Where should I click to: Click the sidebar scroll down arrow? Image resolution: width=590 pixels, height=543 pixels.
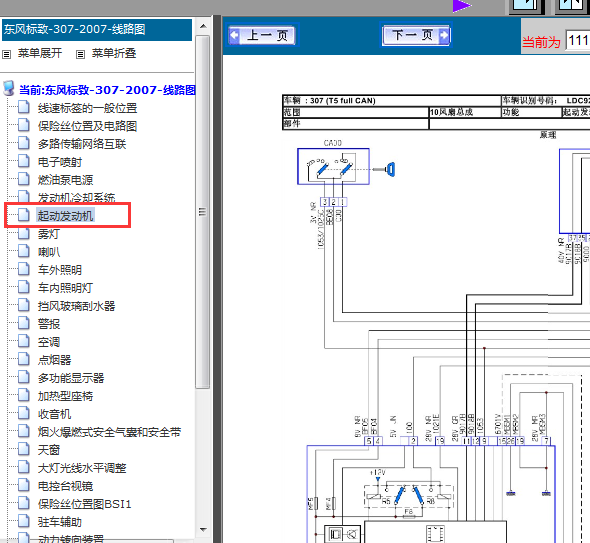[x=204, y=530]
